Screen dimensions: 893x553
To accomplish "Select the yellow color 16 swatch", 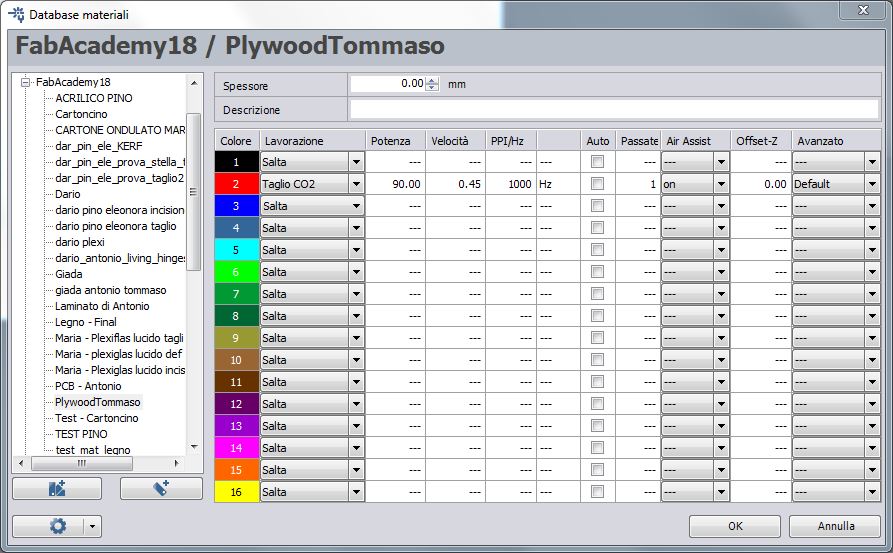I will click(236, 492).
